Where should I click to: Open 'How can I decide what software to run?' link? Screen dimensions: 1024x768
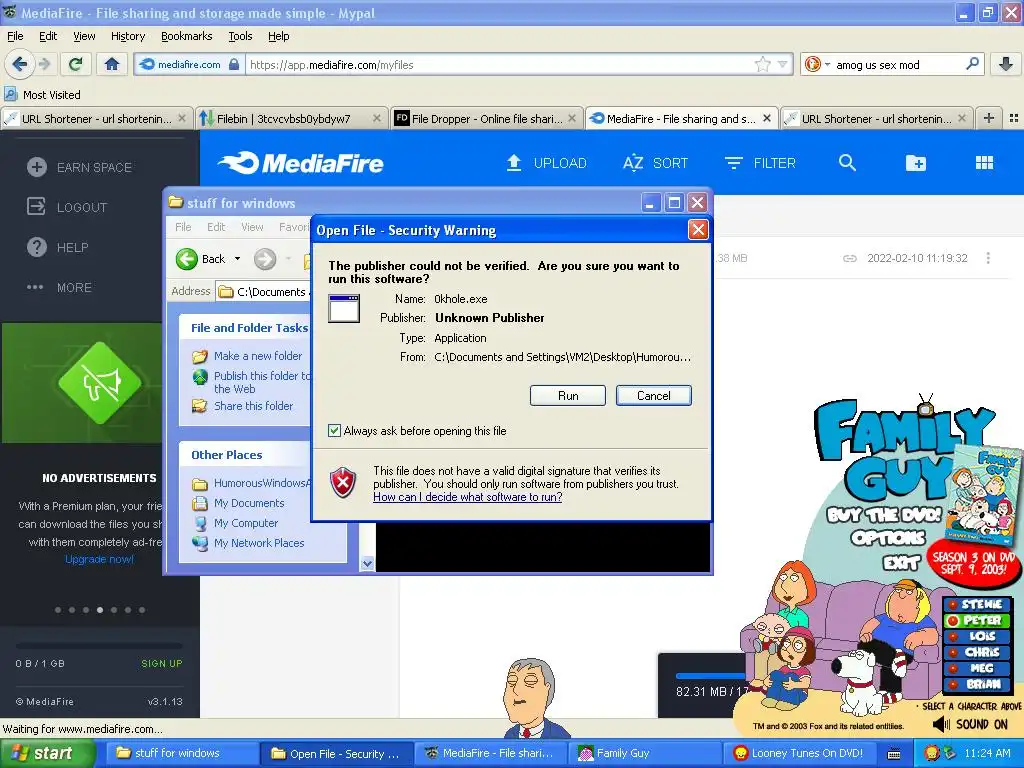click(x=468, y=497)
